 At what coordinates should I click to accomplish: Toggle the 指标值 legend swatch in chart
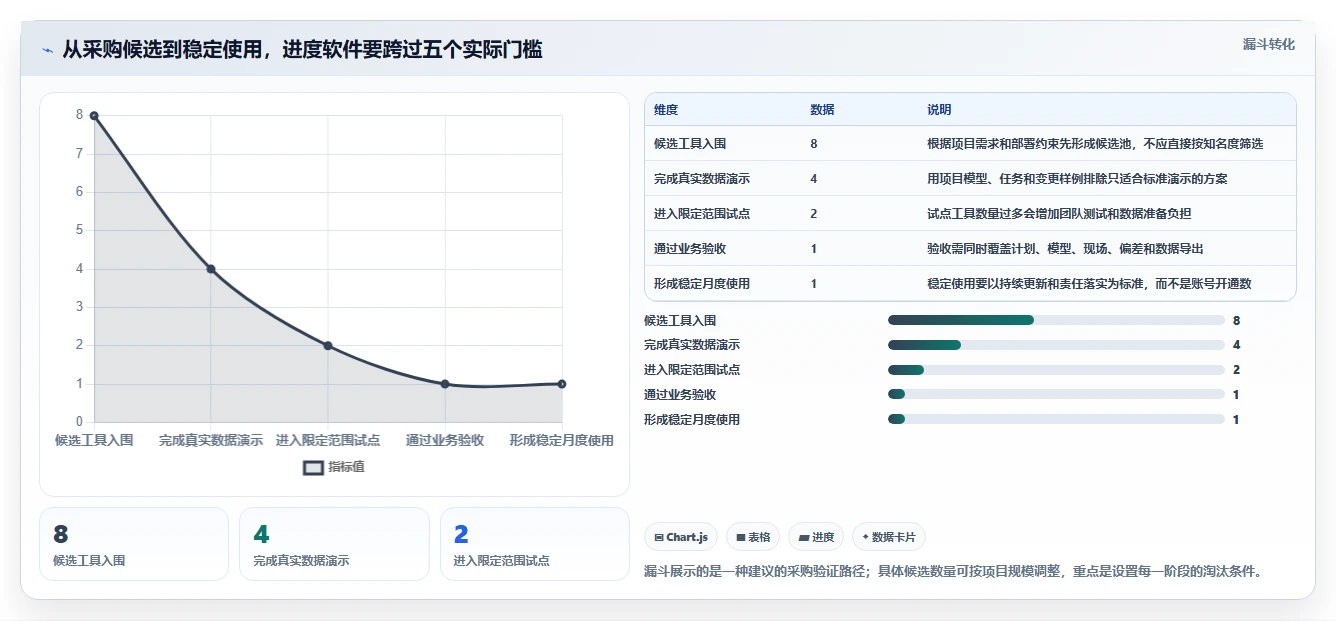(x=313, y=467)
